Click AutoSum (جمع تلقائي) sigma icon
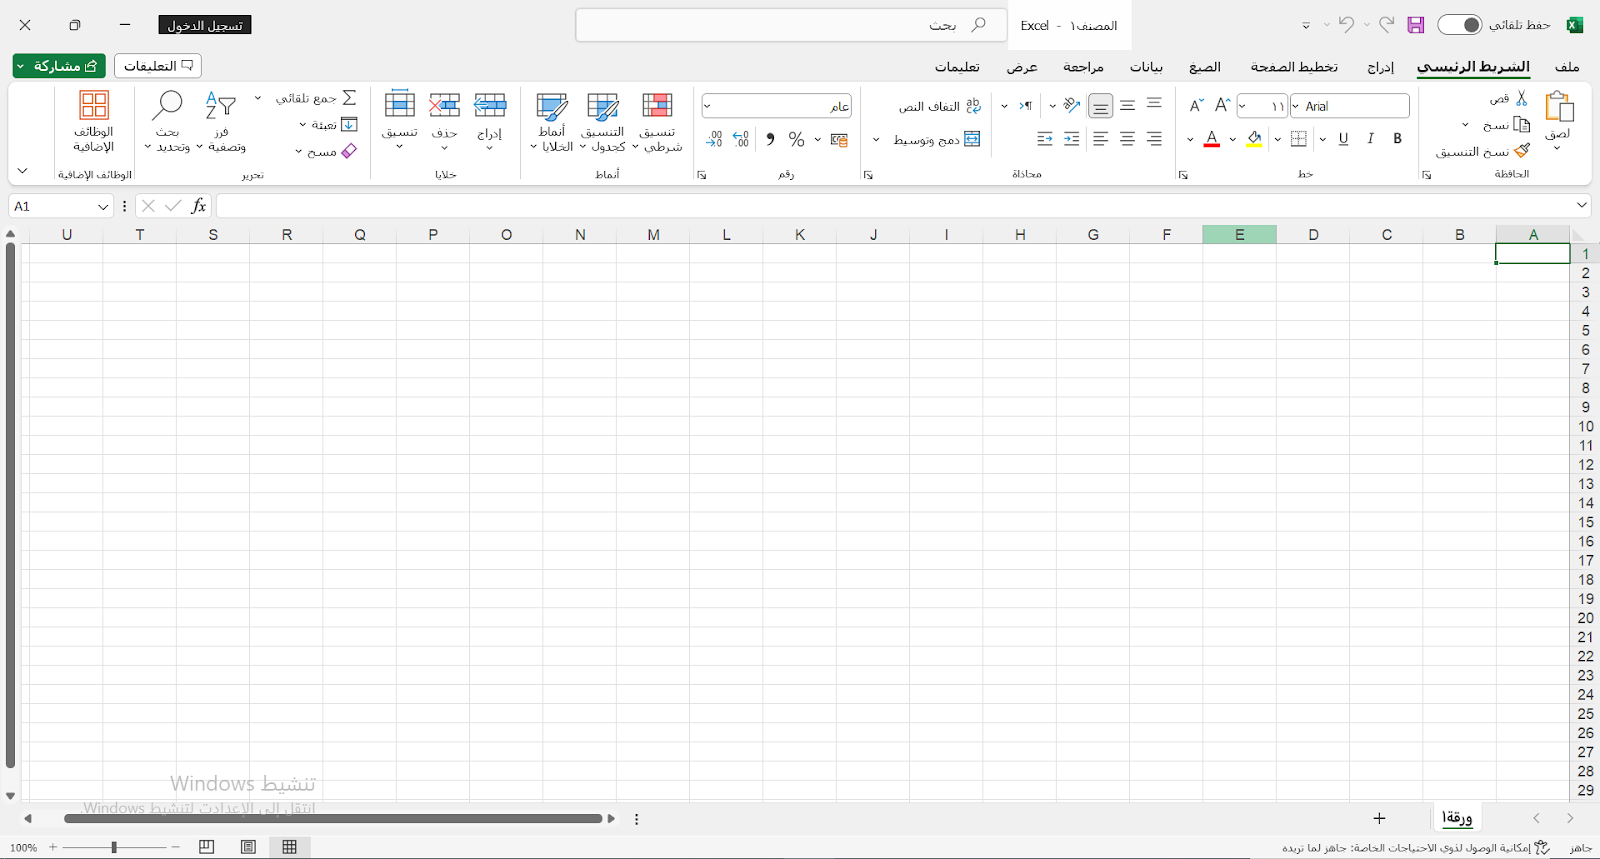Screen dimensions: 1600x859 349,98
